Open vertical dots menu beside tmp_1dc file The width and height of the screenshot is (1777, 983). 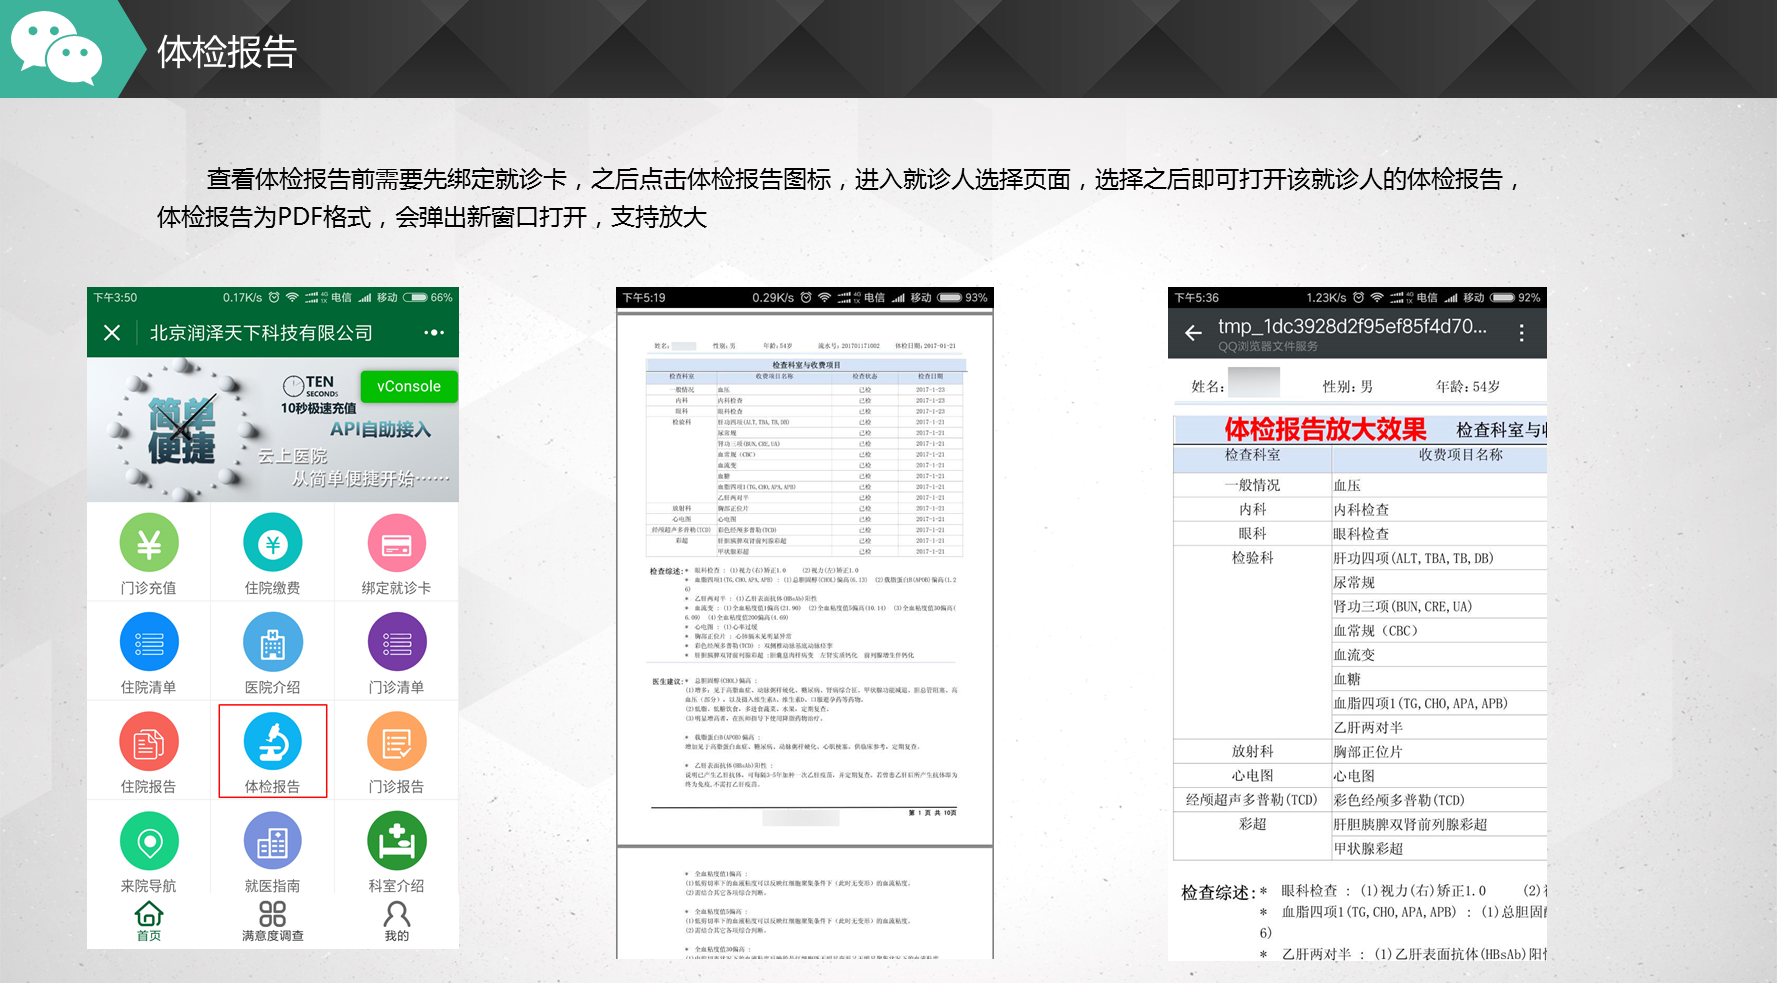(x=1521, y=333)
